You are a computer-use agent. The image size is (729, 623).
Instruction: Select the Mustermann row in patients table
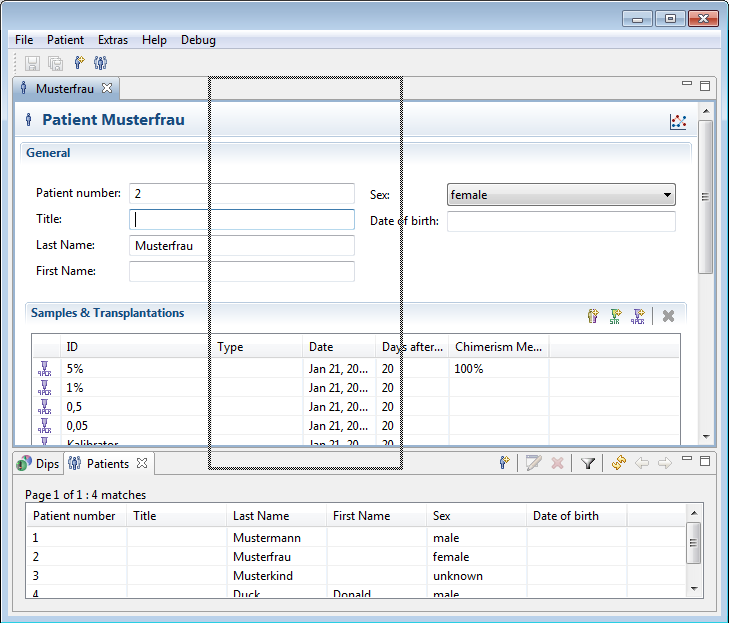(x=266, y=537)
